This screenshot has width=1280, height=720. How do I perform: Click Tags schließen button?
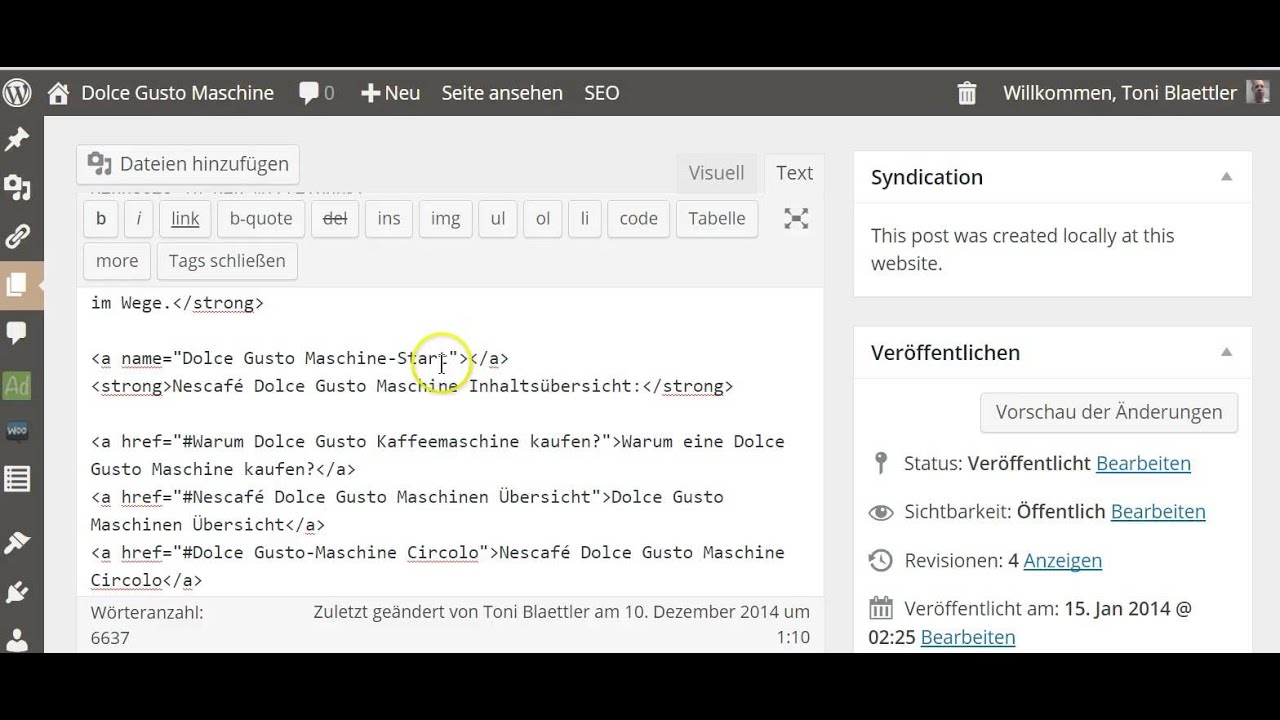227,261
